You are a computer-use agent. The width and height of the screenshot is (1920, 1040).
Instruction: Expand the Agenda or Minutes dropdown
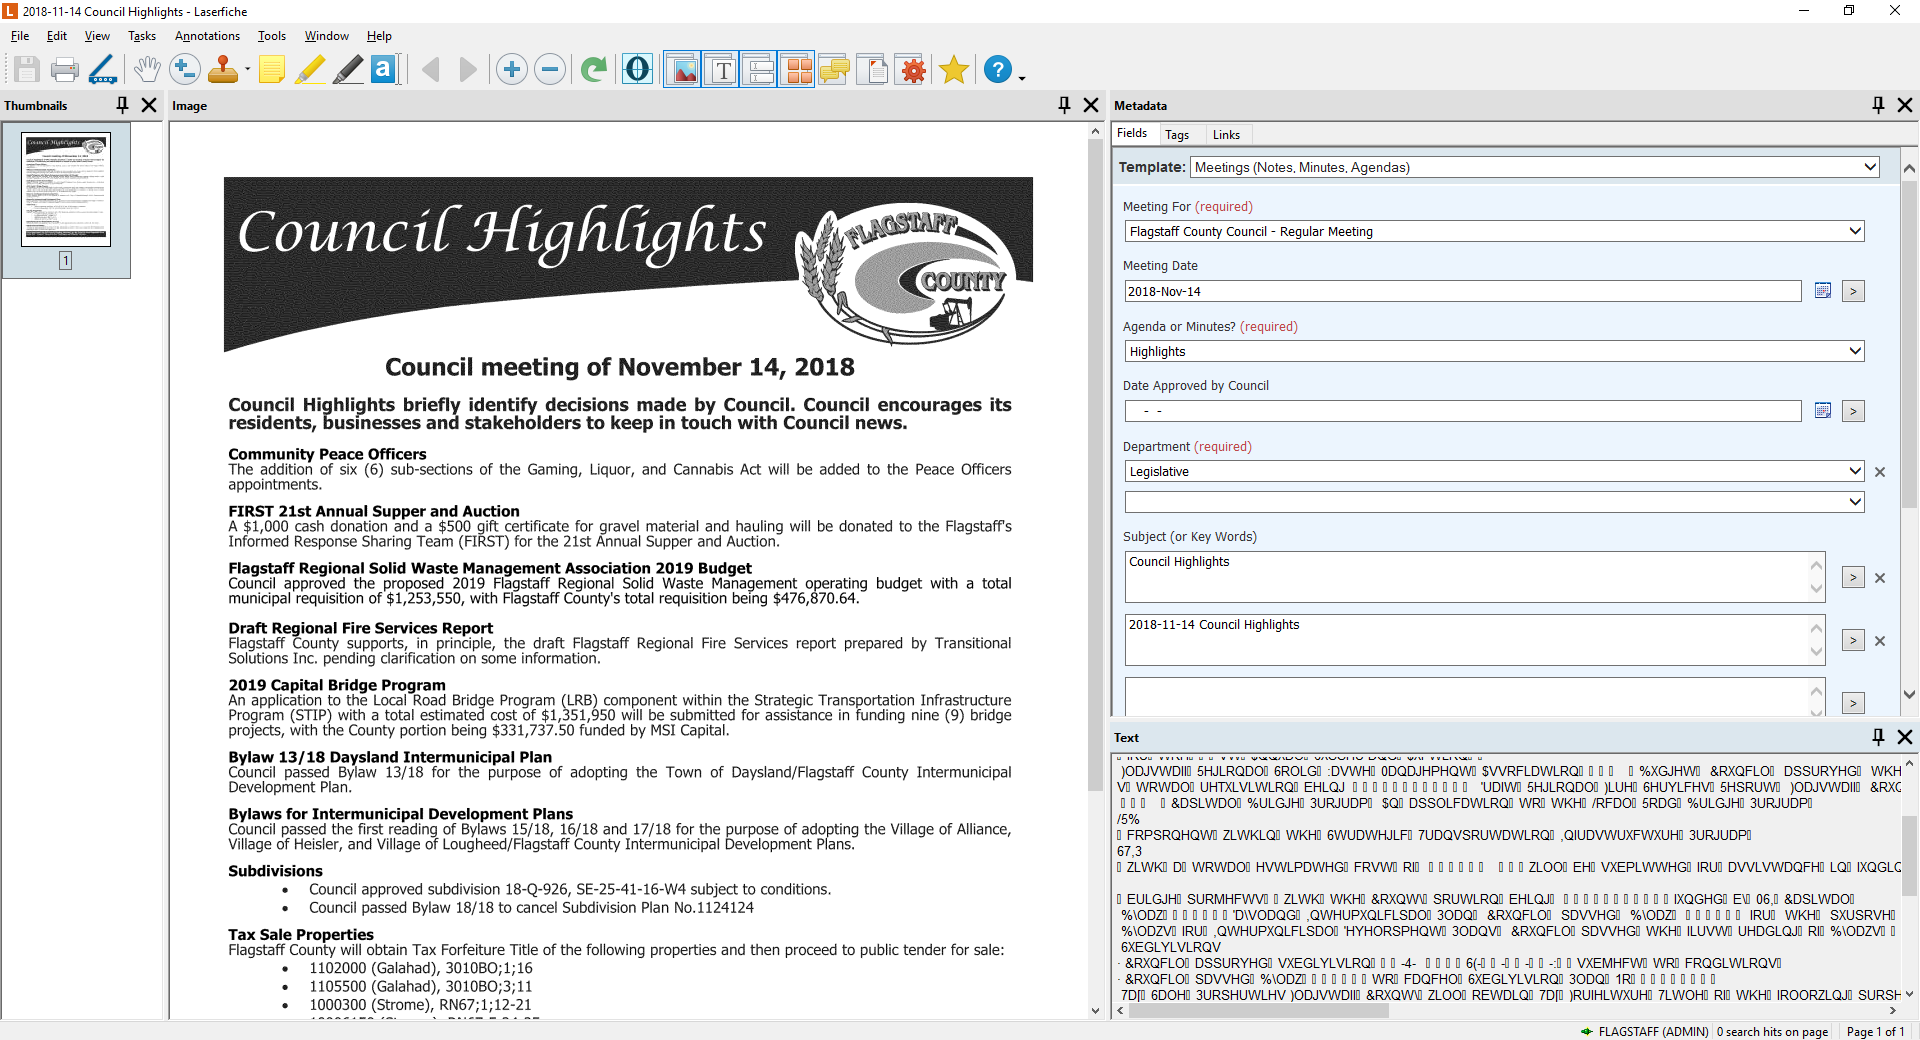tap(1855, 351)
